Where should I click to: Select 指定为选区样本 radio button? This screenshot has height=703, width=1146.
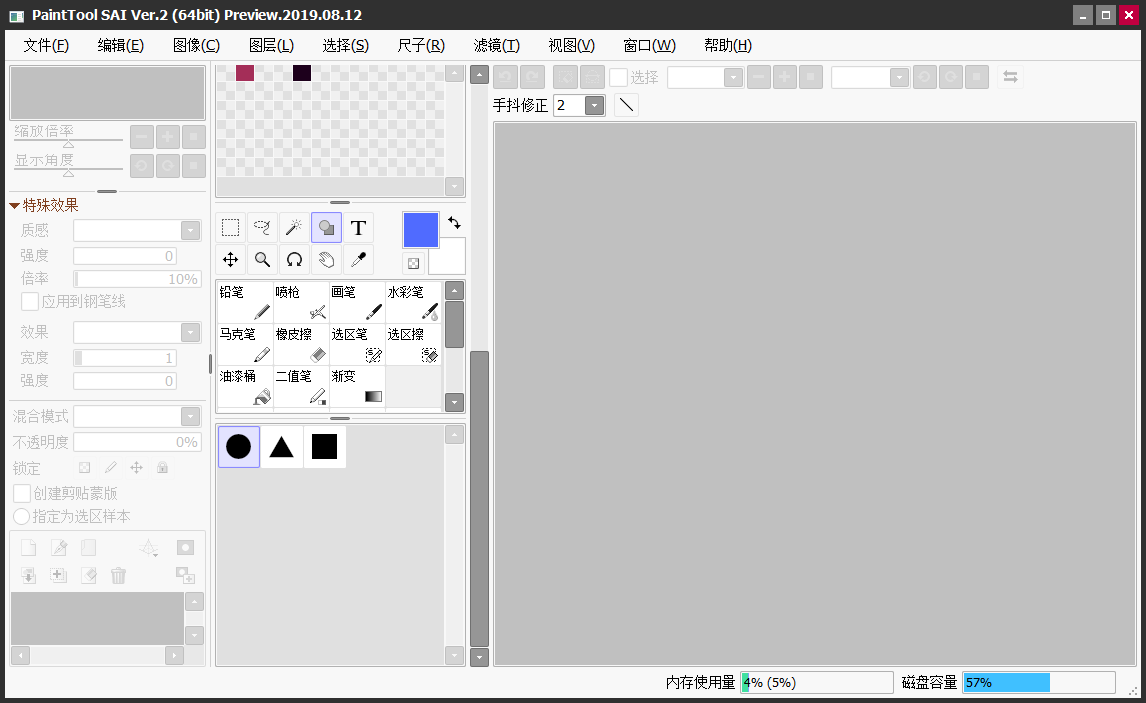tap(21, 517)
